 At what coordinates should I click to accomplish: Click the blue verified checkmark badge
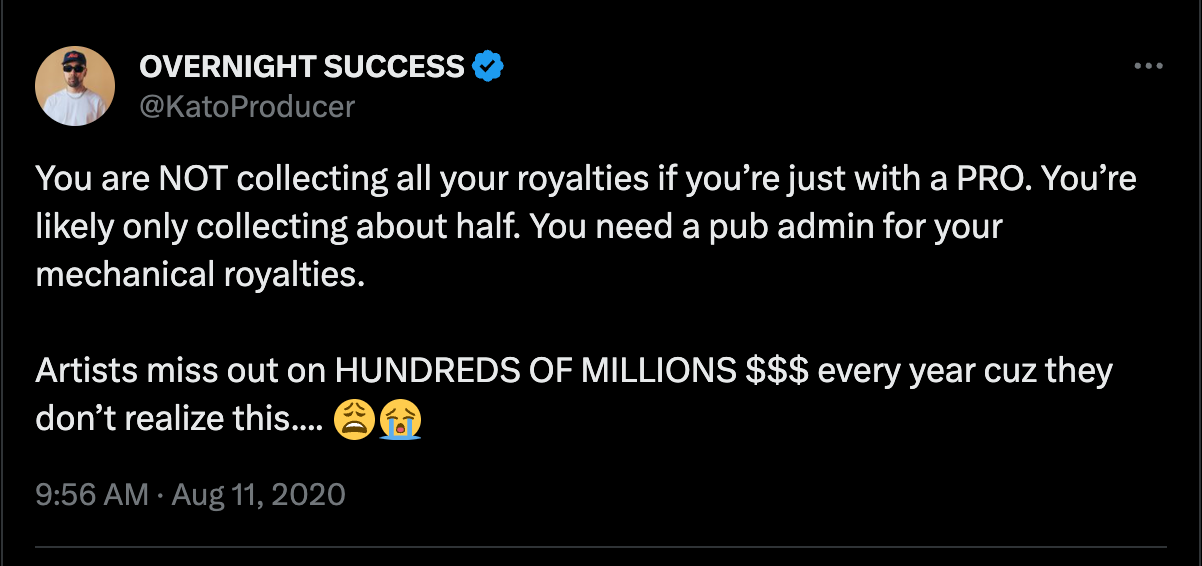[x=488, y=67]
